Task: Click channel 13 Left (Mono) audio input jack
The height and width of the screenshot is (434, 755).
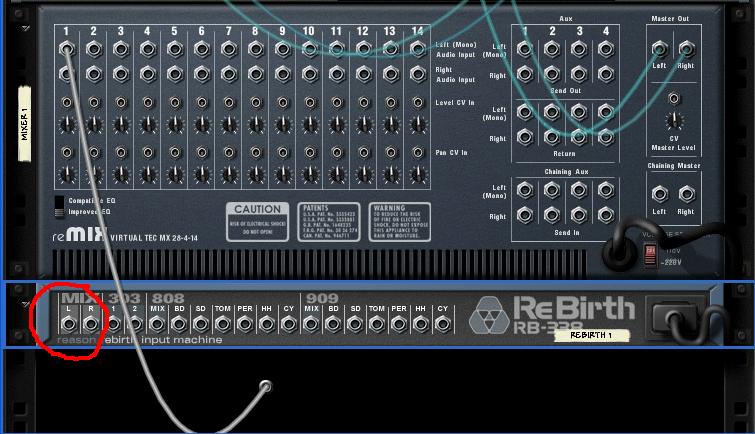Action: pos(391,49)
